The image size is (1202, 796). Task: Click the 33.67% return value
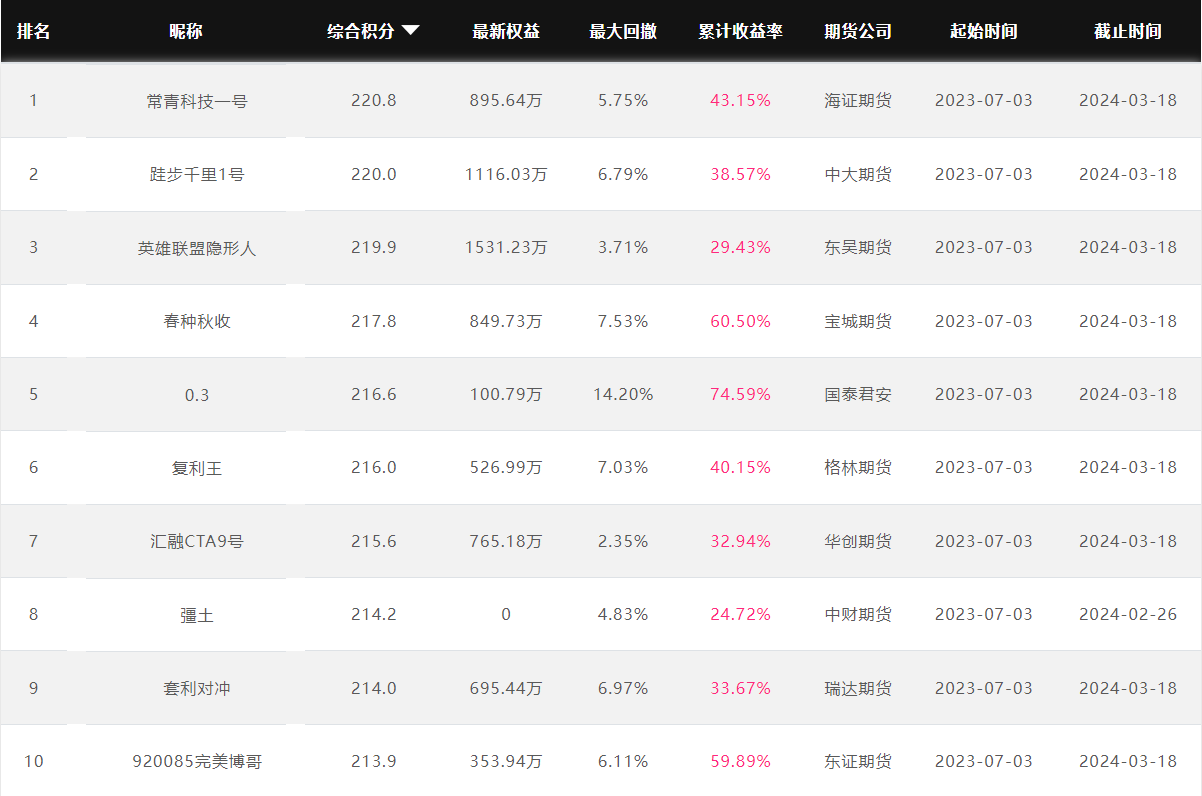click(x=740, y=688)
